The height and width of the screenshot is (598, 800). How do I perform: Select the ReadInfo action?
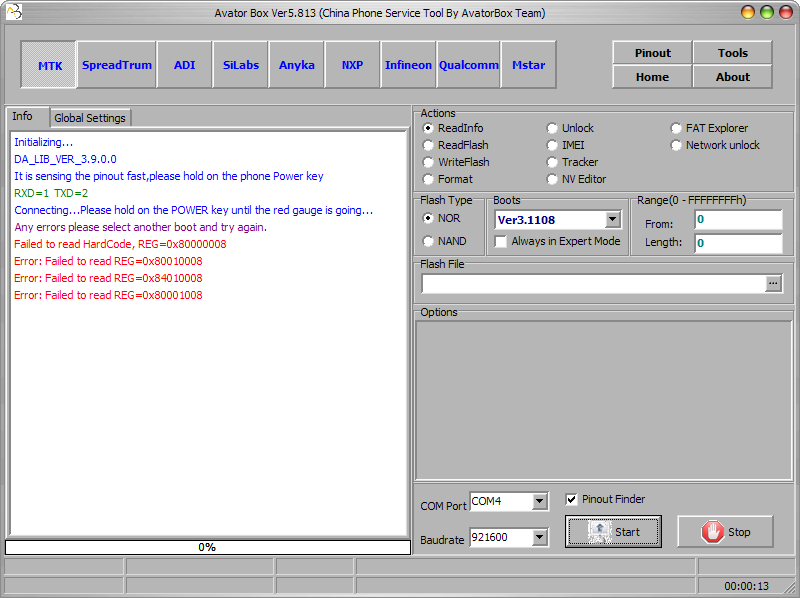pos(453,128)
